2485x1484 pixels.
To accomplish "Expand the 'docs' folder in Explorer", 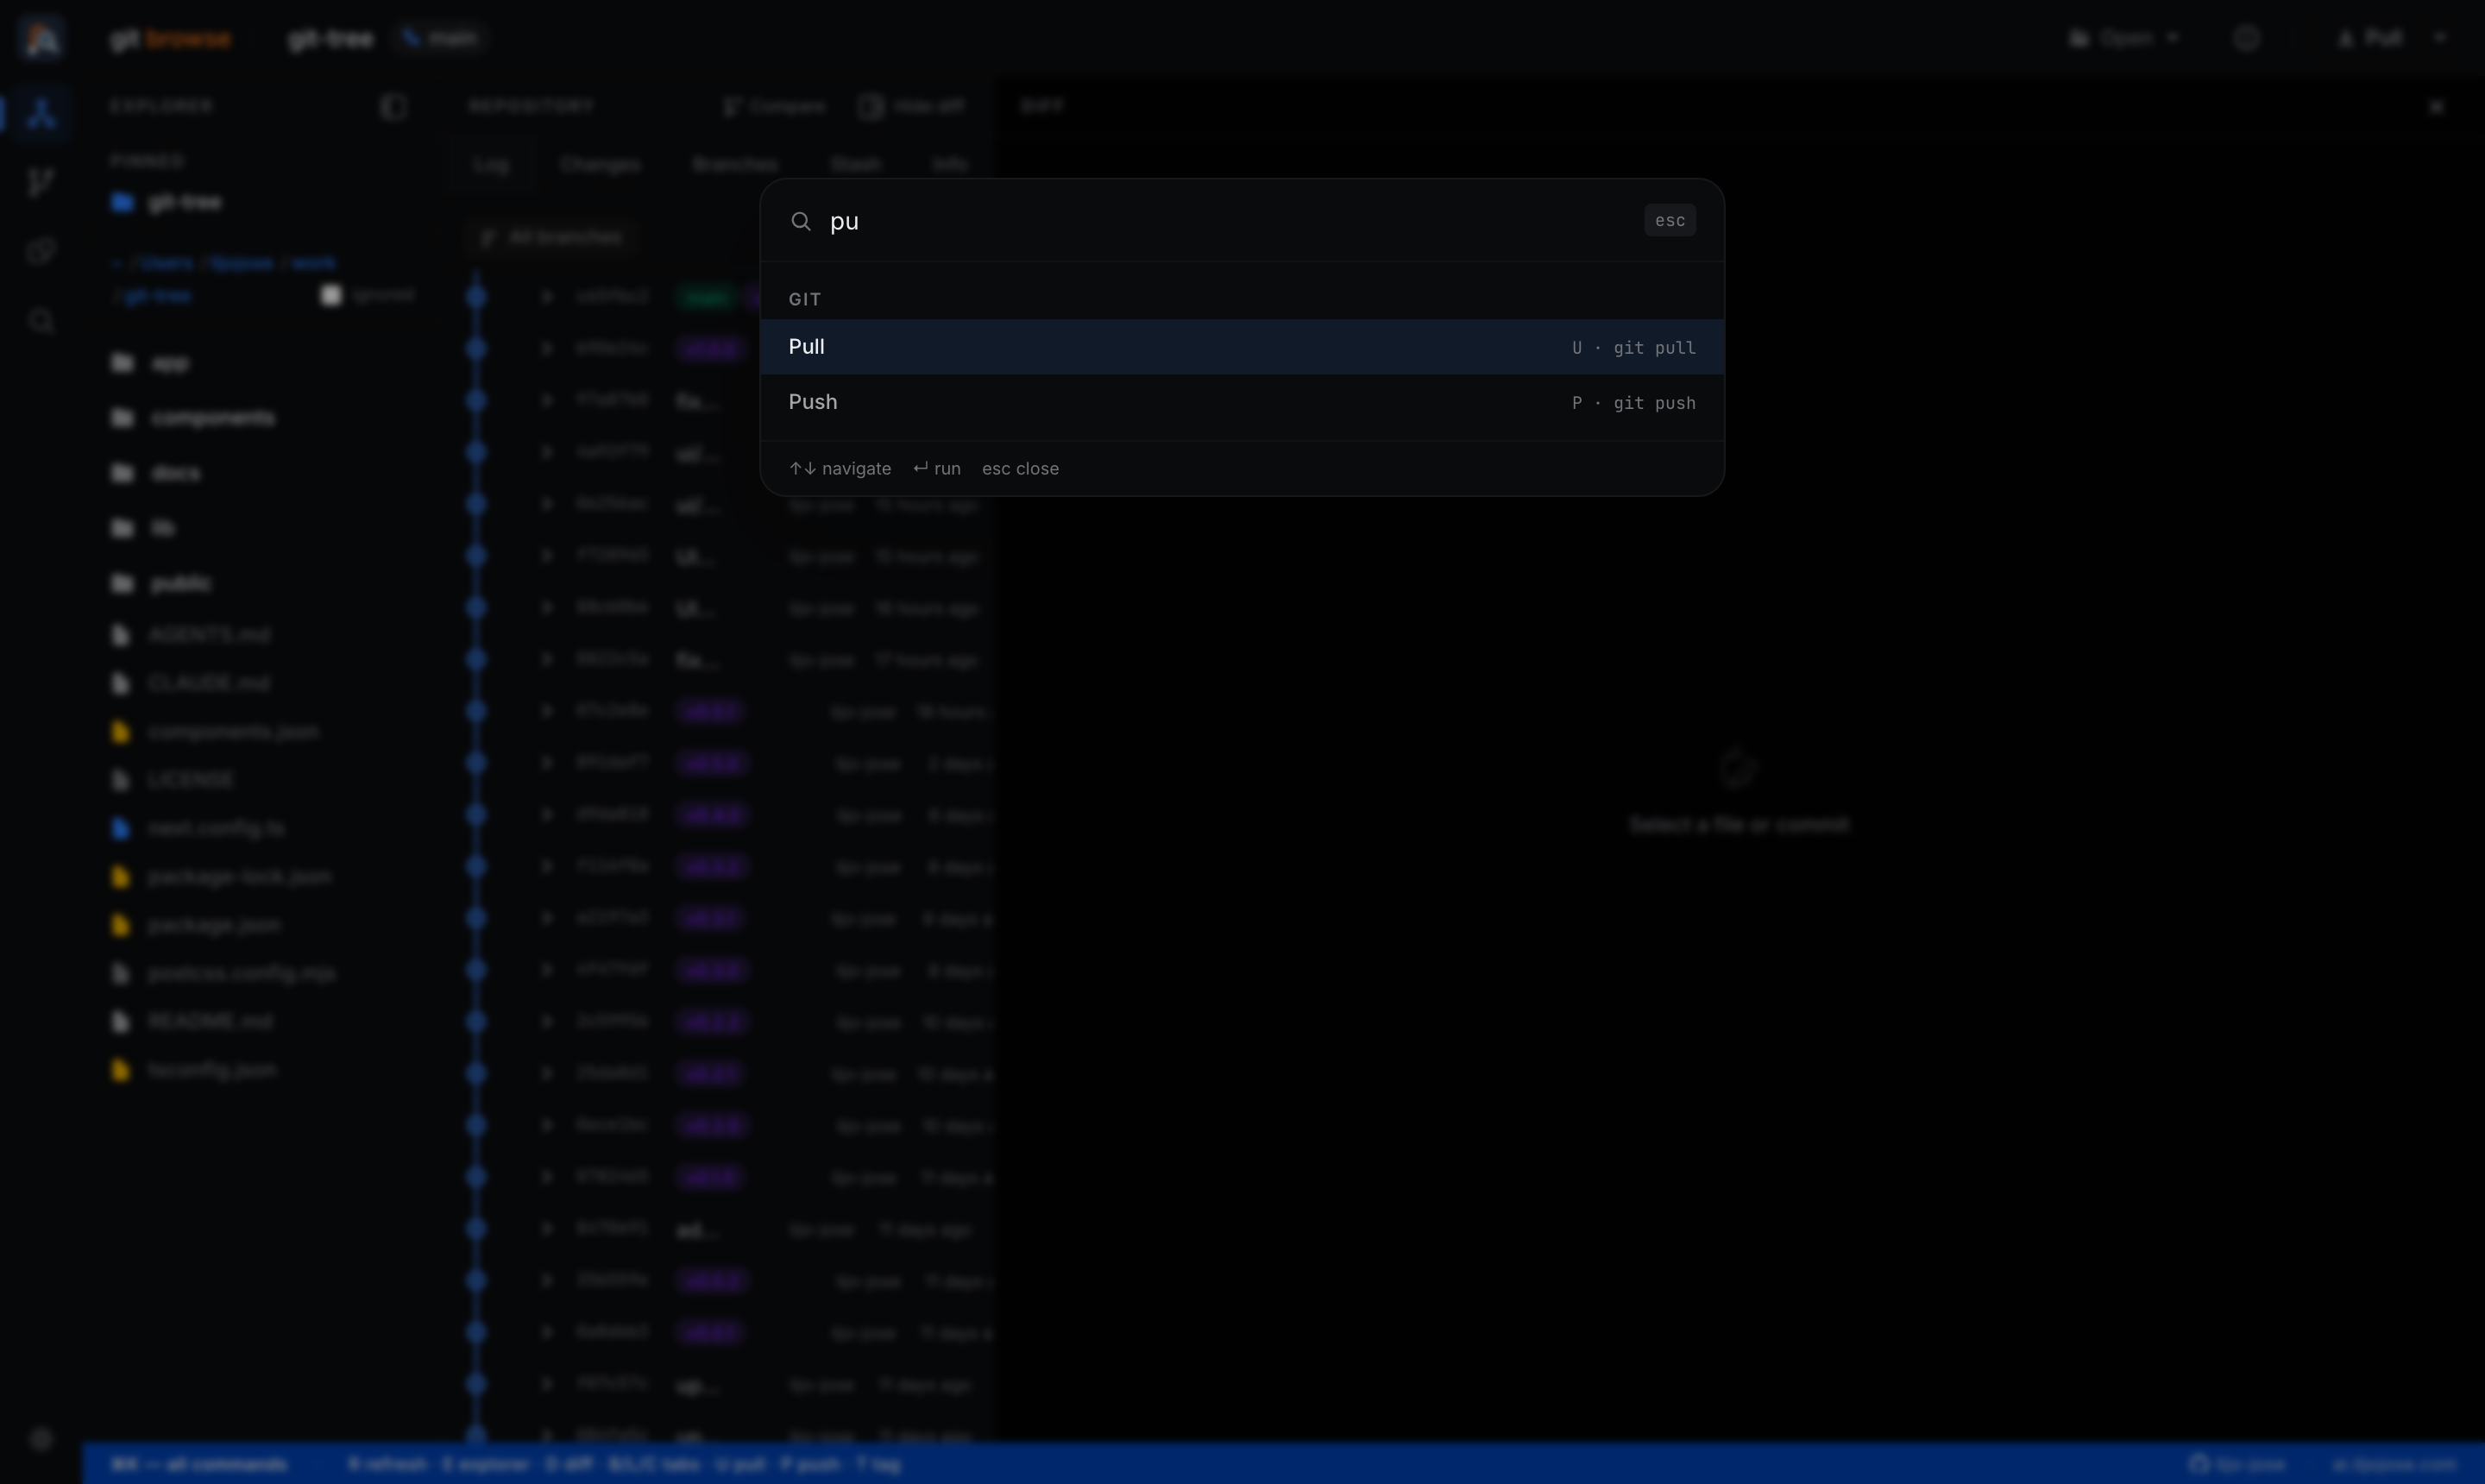I will [x=155, y=473].
